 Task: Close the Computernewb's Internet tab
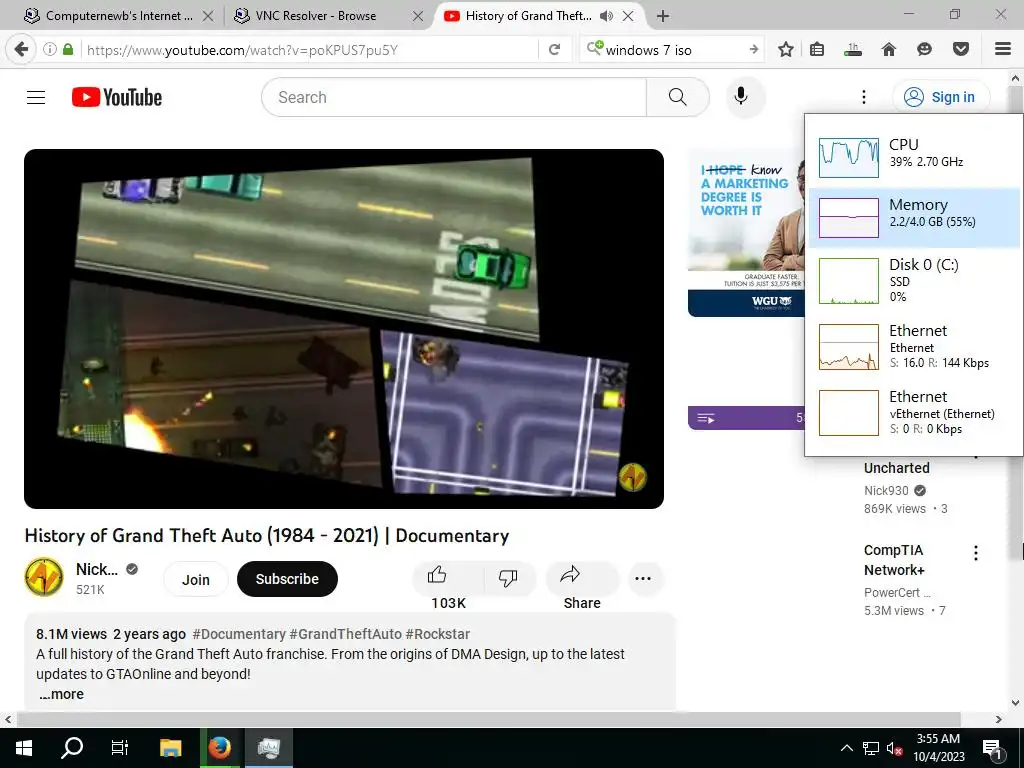pyautogui.click(x=208, y=16)
